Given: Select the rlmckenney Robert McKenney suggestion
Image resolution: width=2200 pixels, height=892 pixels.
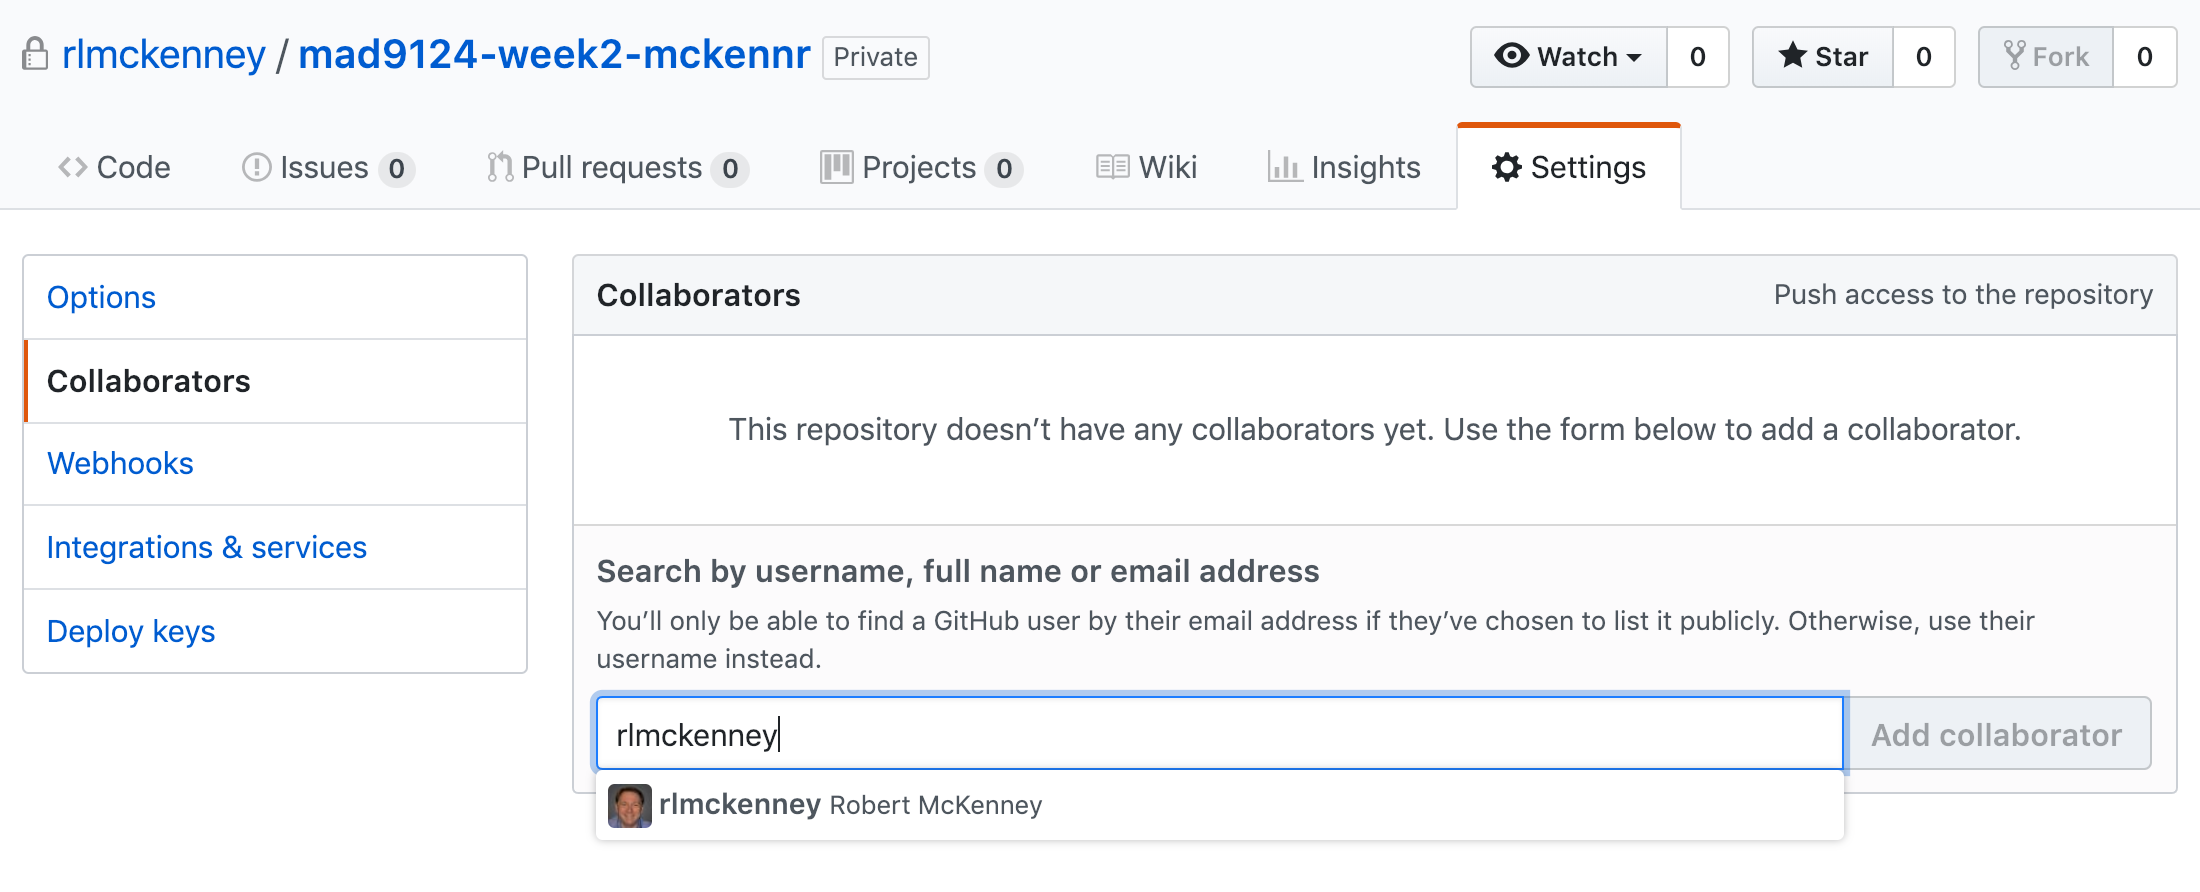Looking at the screenshot, I should pyautogui.click(x=1220, y=805).
